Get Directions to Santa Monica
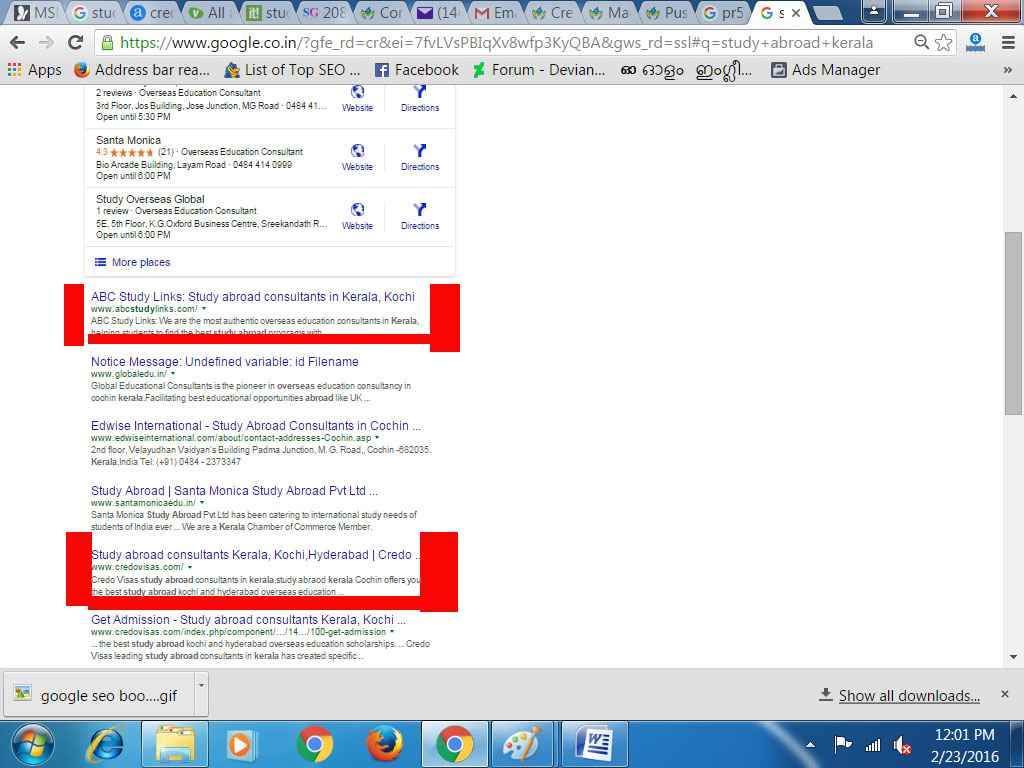The image size is (1024, 768). point(420,157)
